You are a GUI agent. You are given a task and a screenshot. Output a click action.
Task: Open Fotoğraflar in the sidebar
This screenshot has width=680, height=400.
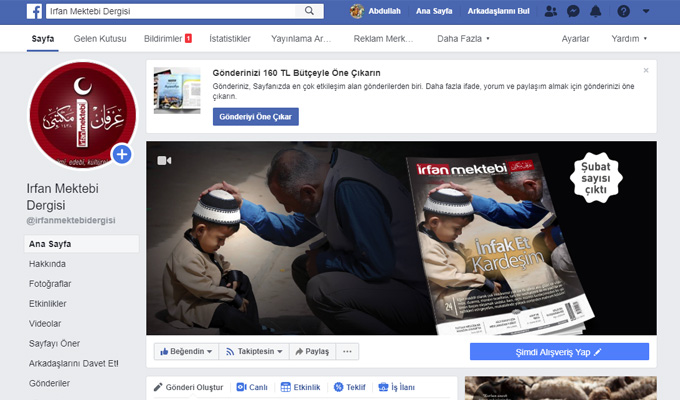click(x=50, y=284)
